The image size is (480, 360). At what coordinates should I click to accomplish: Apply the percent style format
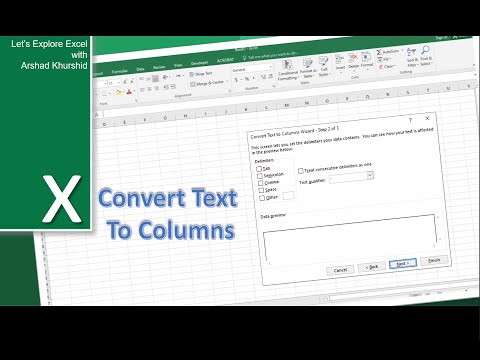pyautogui.click(x=247, y=79)
